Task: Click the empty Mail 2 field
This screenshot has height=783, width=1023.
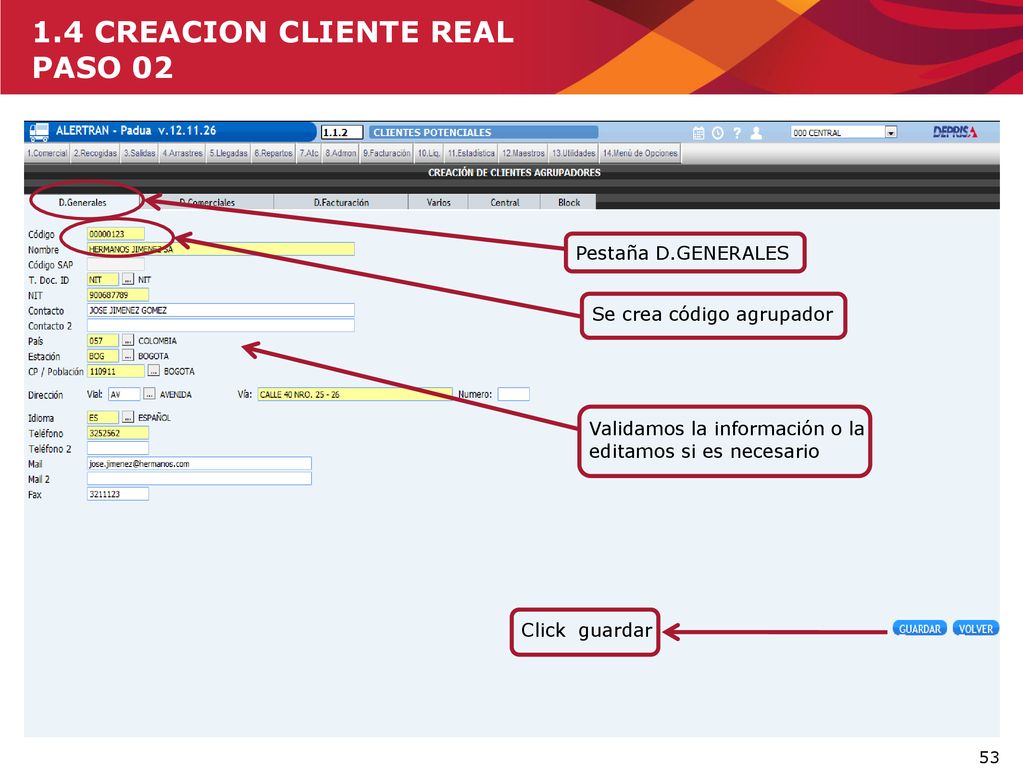Action: point(199,478)
